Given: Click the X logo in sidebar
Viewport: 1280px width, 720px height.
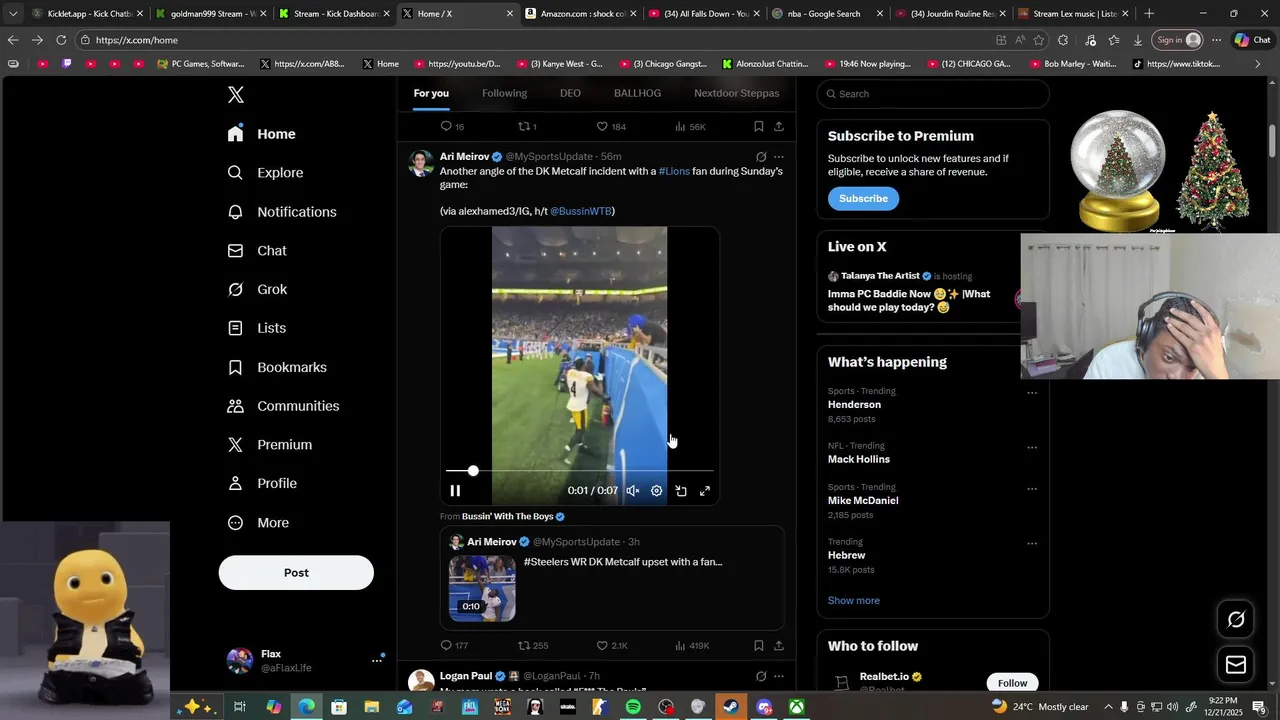Looking at the screenshot, I should pos(236,95).
